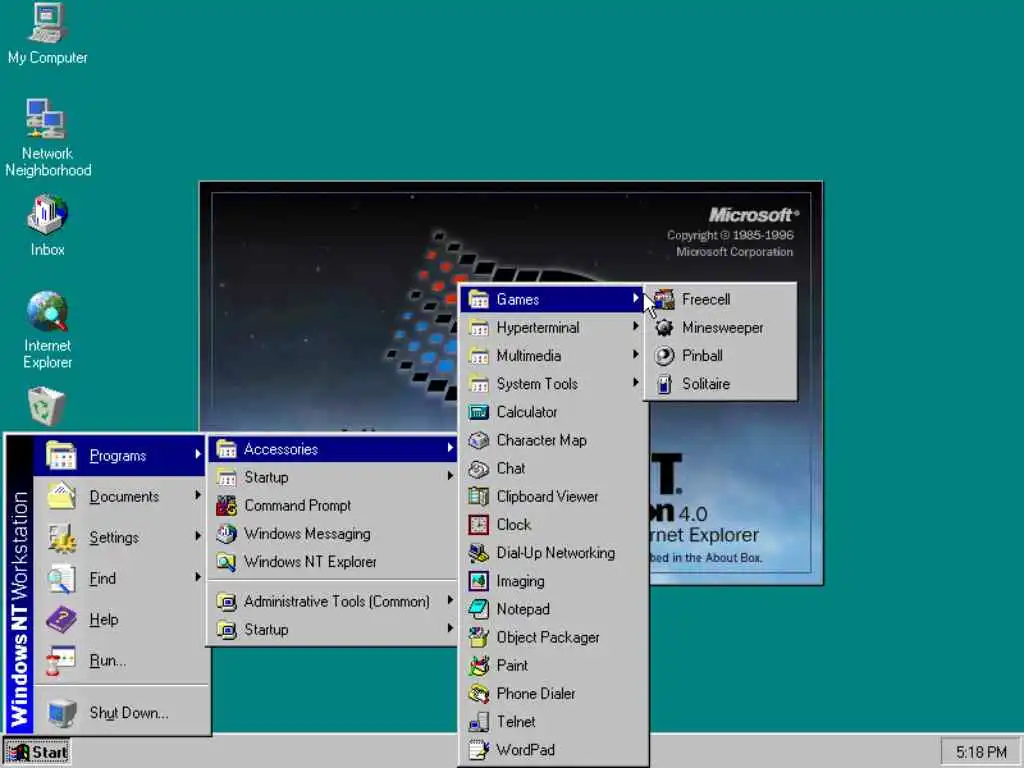The image size is (1024, 768).
Task: Click the Pinball label text
Action: 702,355
